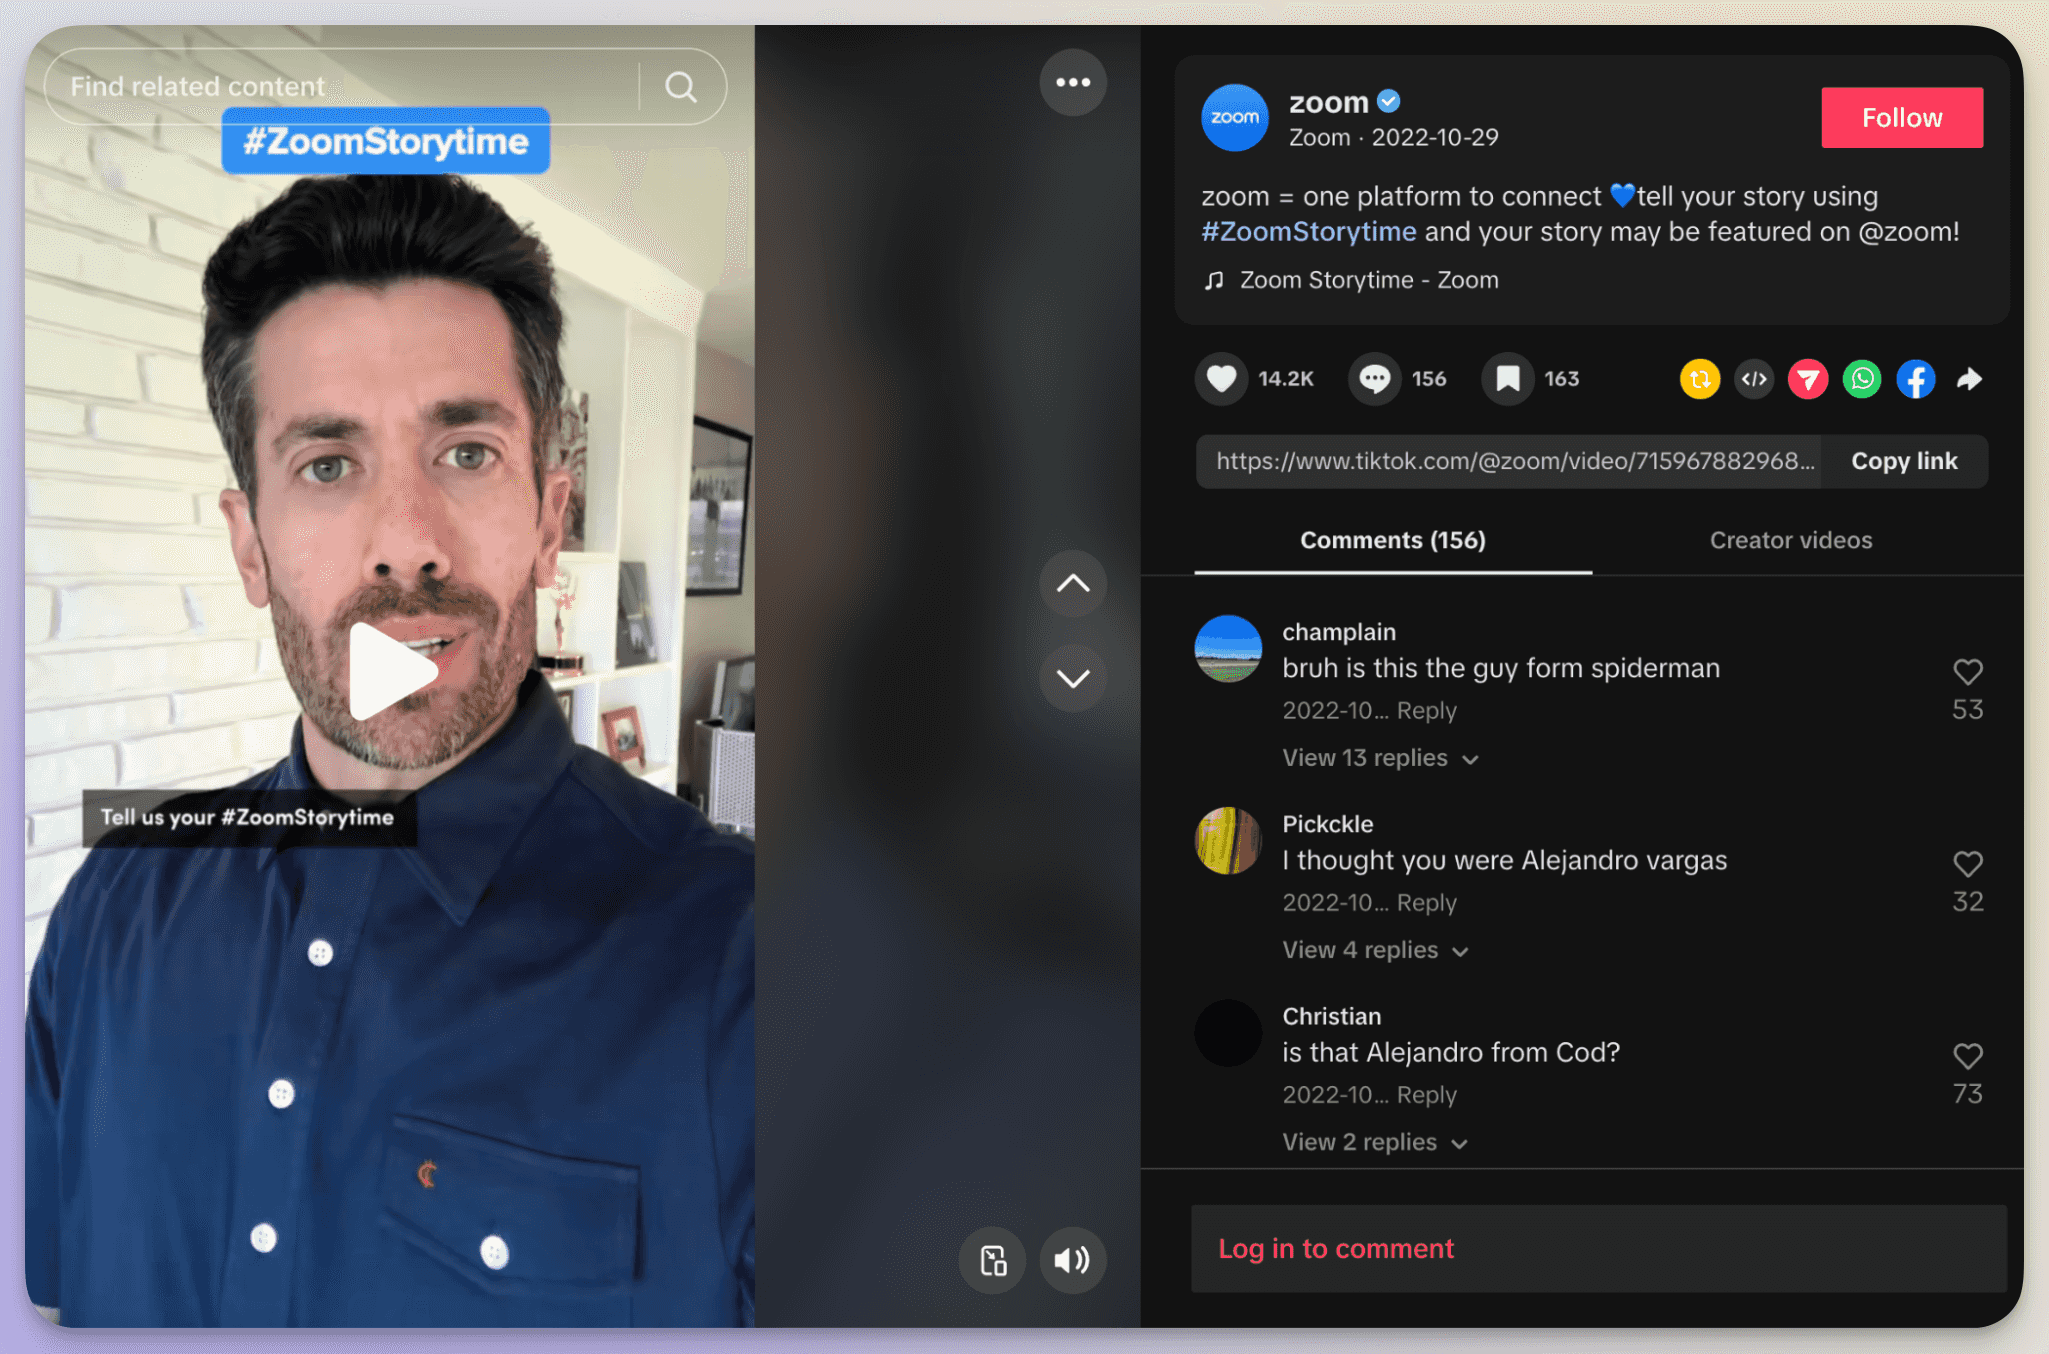Click the embed code icon
2049x1354 pixels.
click(1753, 379)
